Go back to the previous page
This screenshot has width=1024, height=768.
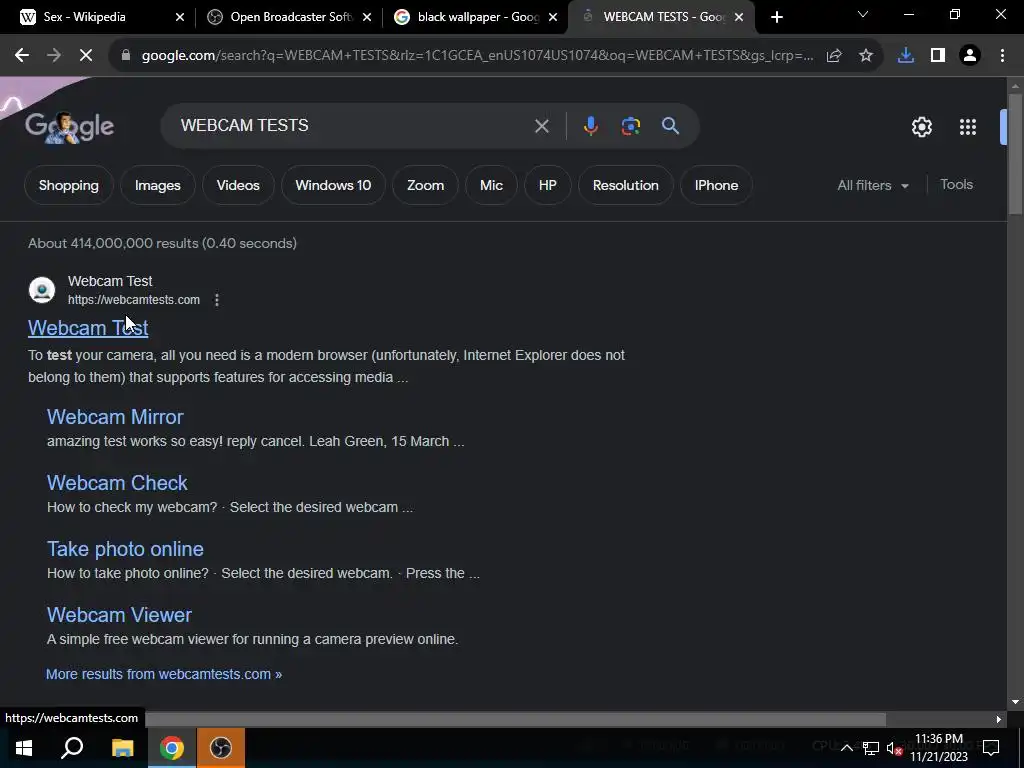coord(22,56)
